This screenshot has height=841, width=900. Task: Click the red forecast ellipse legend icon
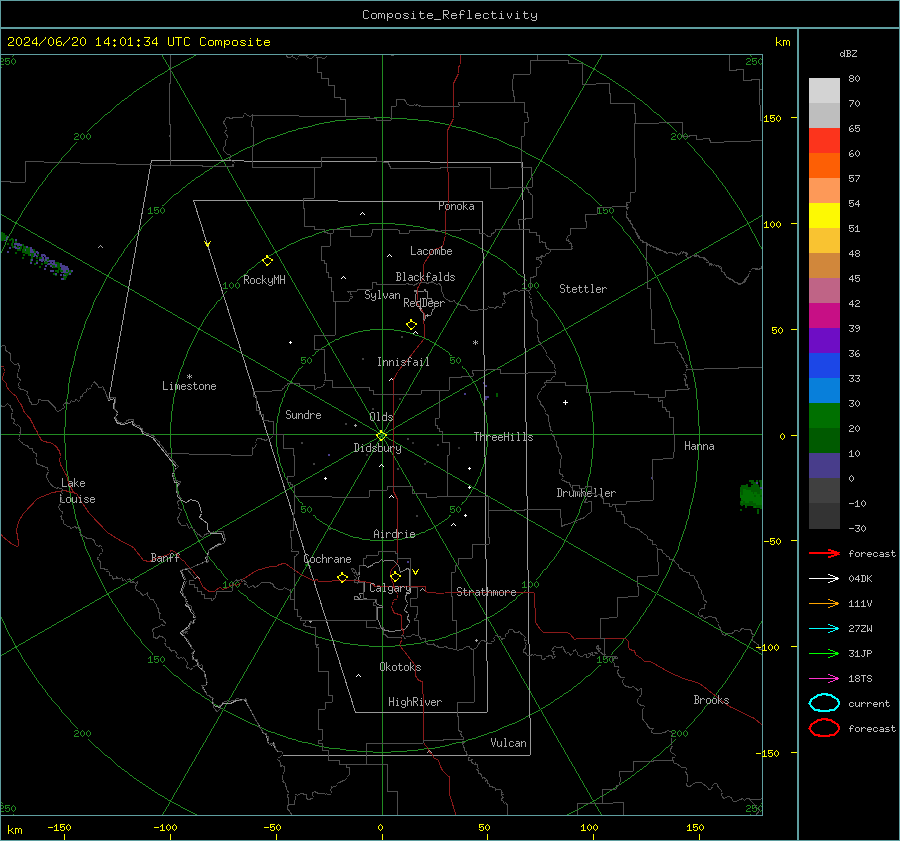click(824, 728)
